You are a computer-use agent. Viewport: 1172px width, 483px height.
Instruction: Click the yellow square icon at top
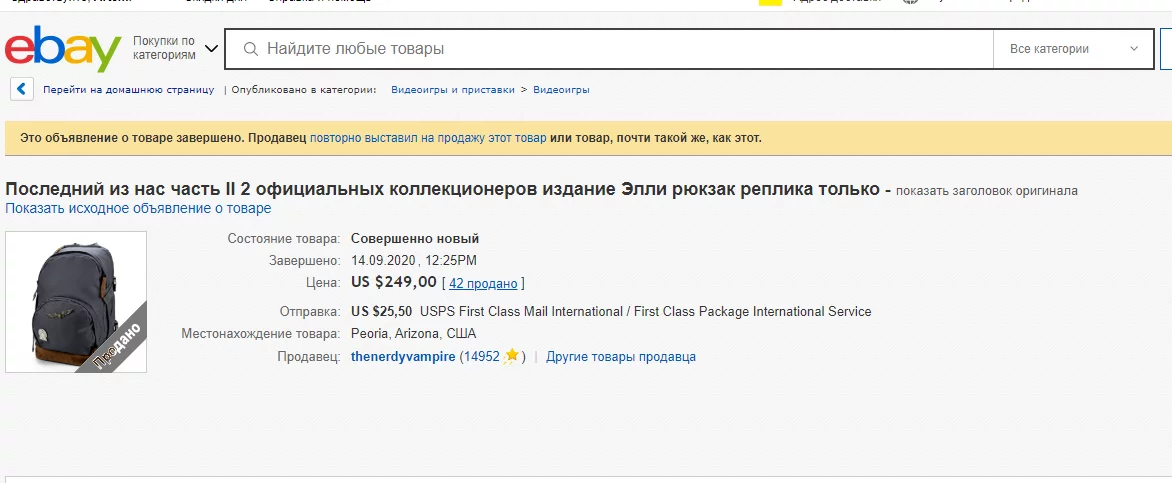(769, 3)
